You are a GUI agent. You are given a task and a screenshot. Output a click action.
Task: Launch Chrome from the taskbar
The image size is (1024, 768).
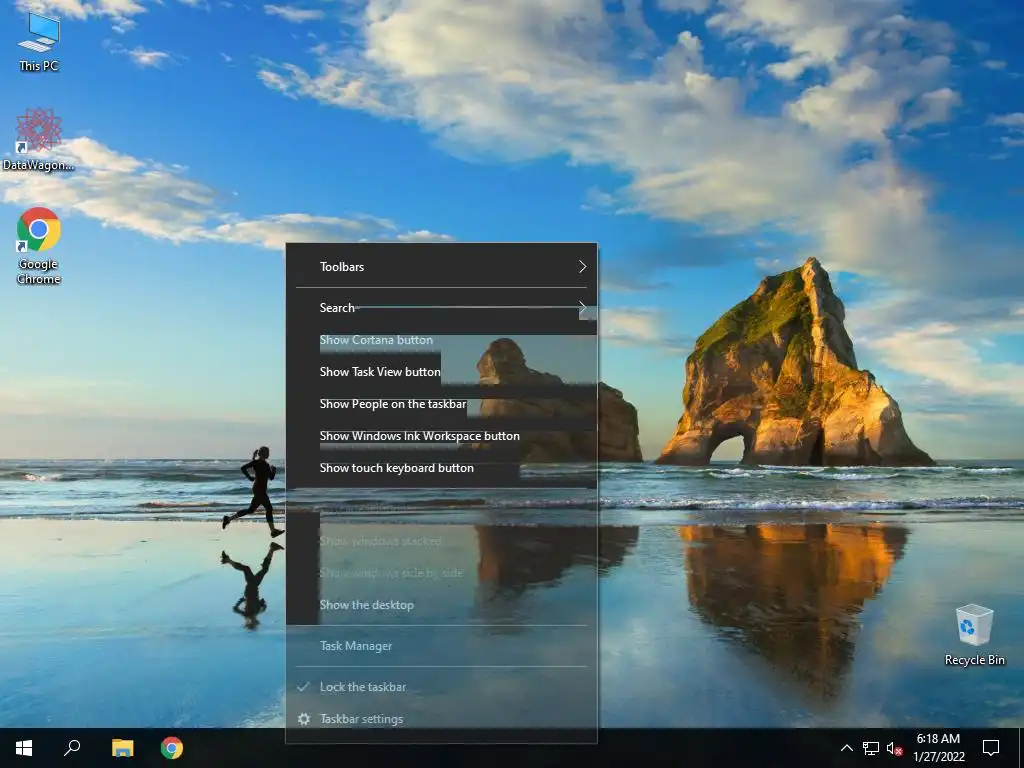[172, 748]
